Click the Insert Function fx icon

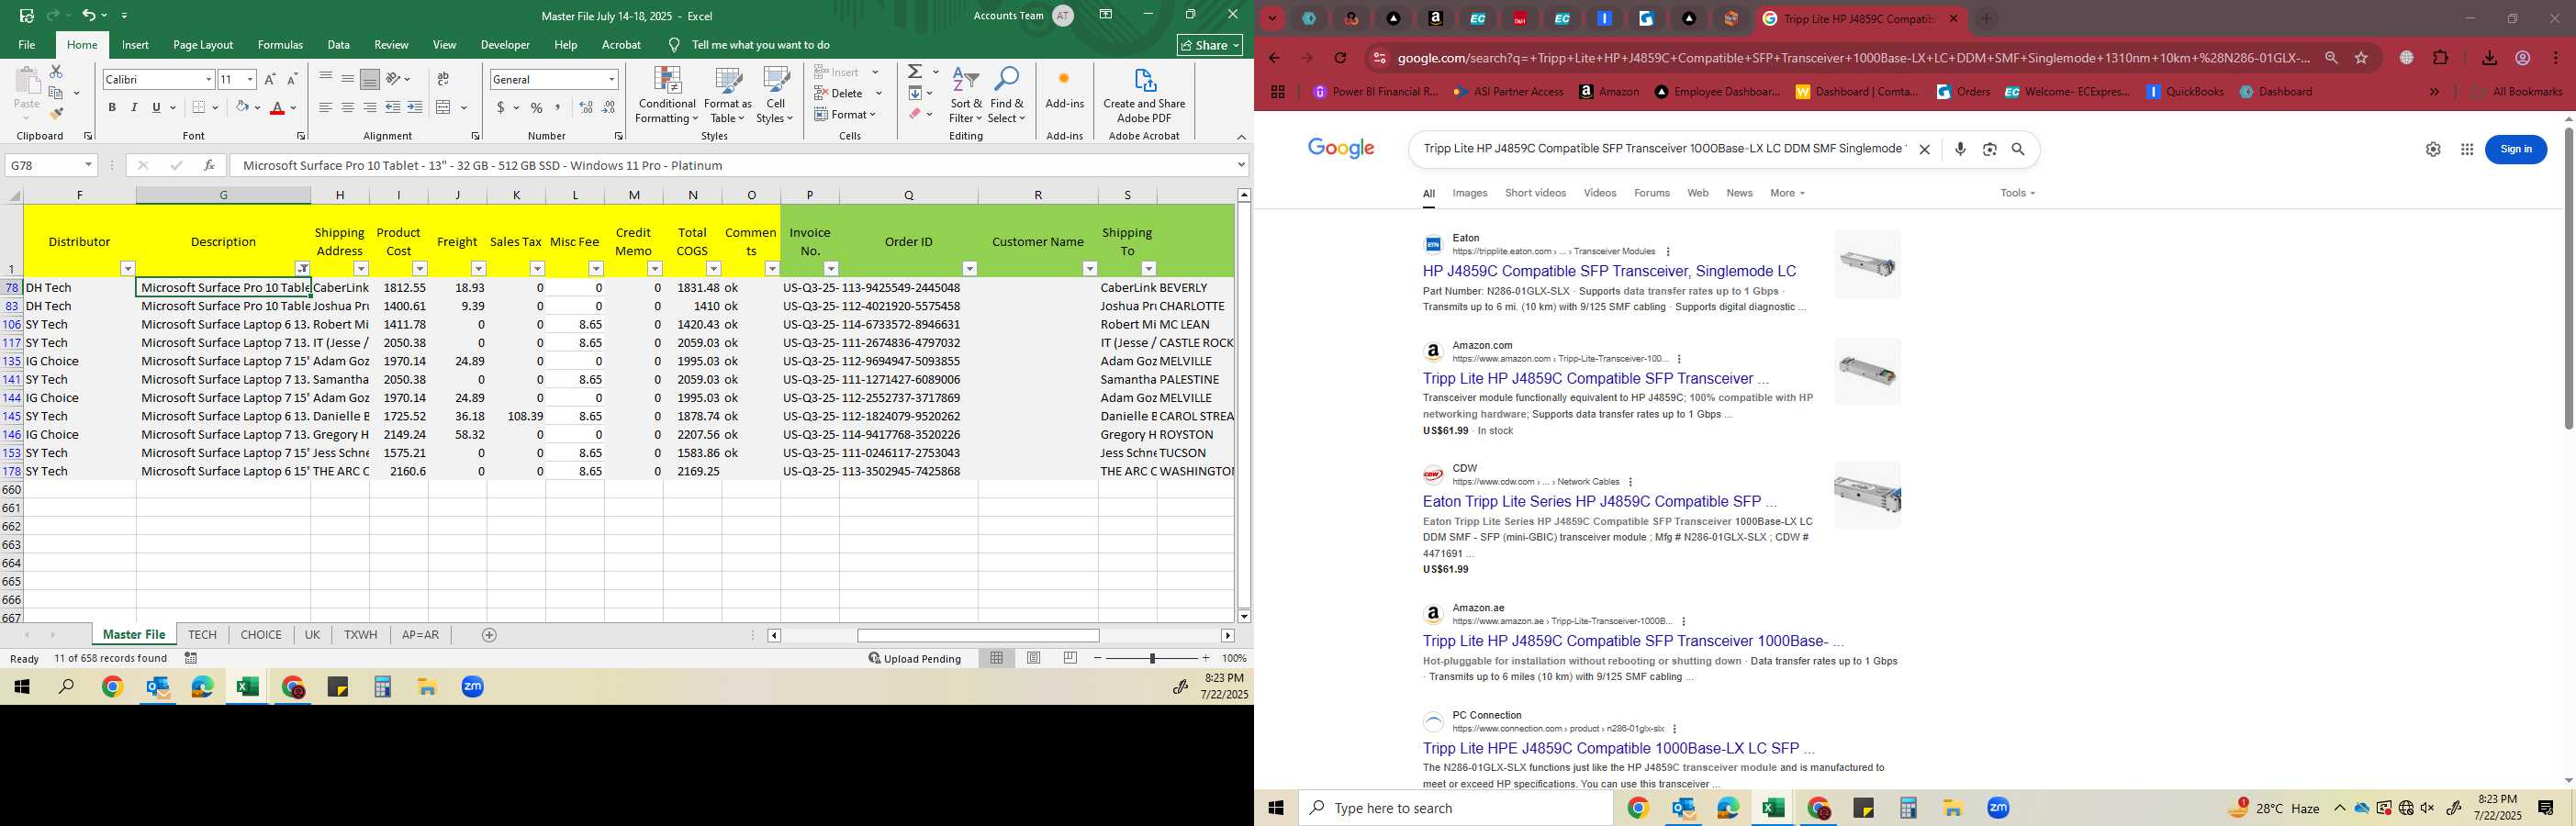209,165
